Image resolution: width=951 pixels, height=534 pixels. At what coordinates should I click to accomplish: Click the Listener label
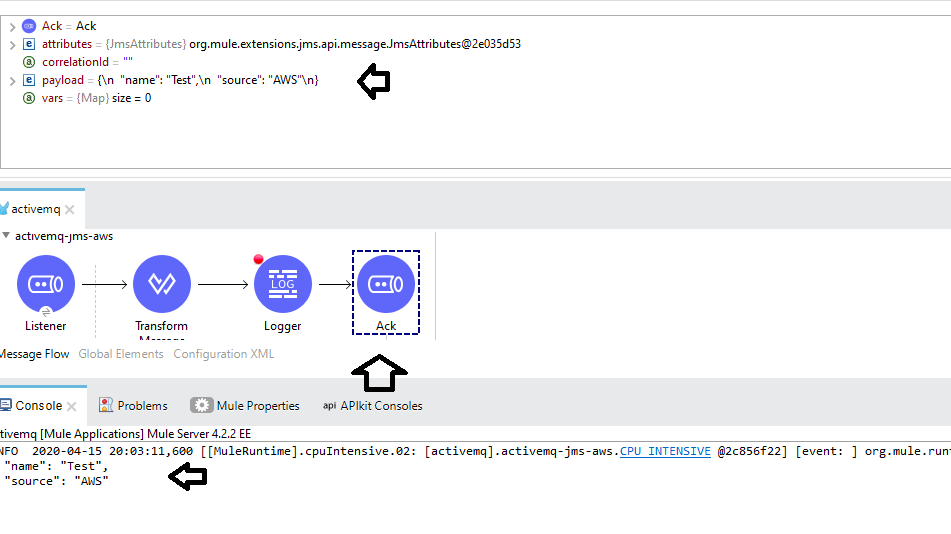tap(45, 326)
